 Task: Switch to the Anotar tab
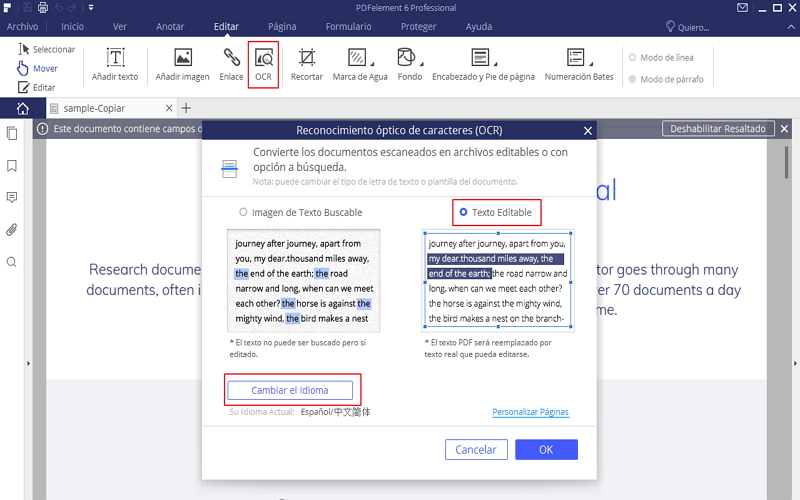[170, 27]
